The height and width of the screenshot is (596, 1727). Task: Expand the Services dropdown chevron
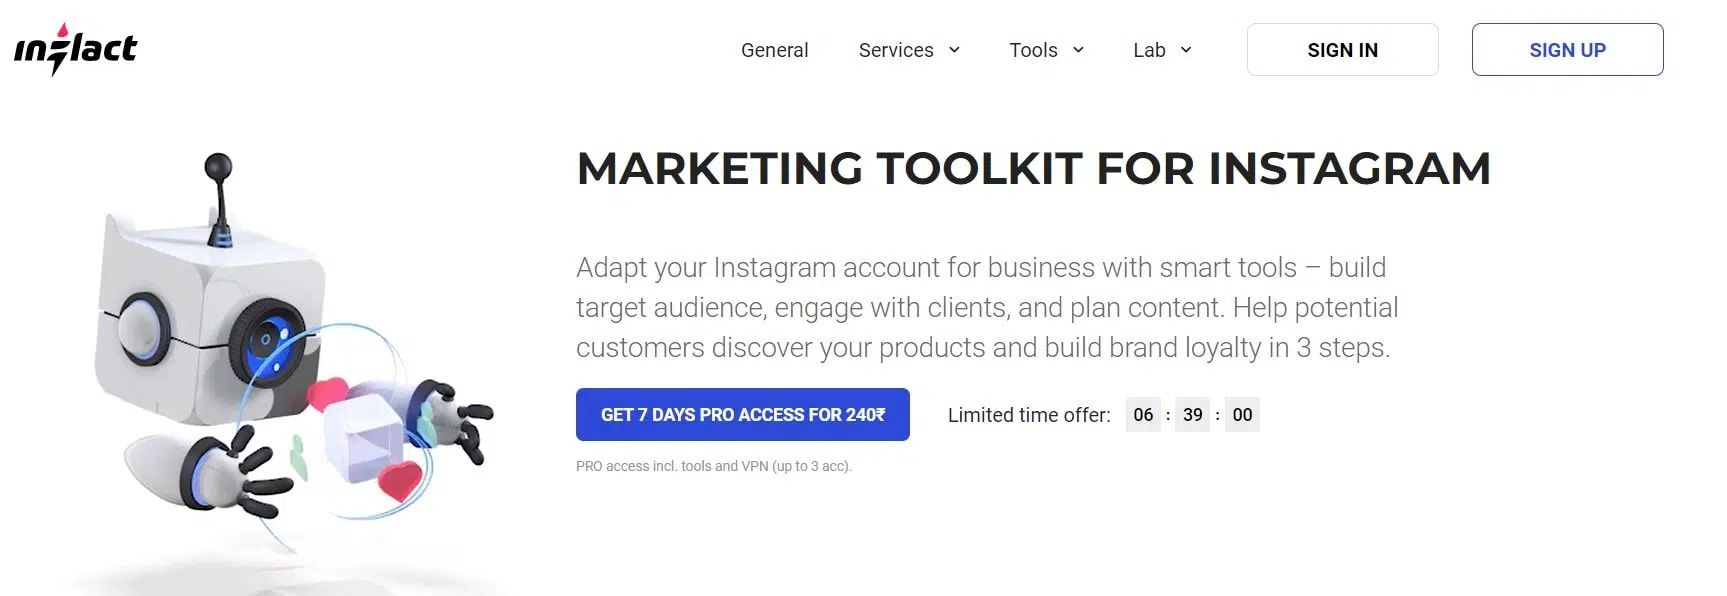954,50
